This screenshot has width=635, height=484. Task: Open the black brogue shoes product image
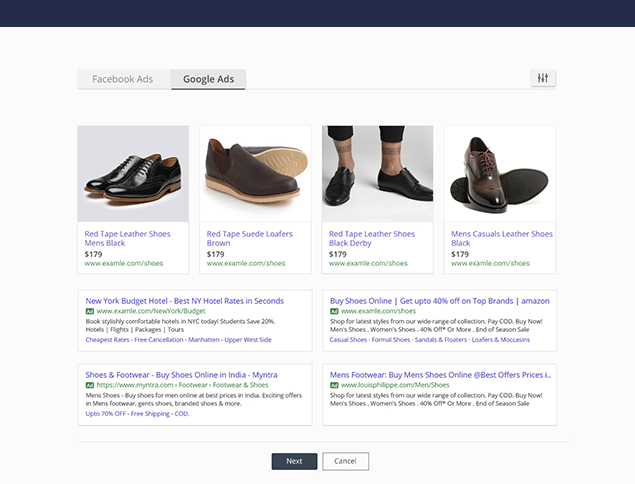pyautogui.click(x=133, y=173)
